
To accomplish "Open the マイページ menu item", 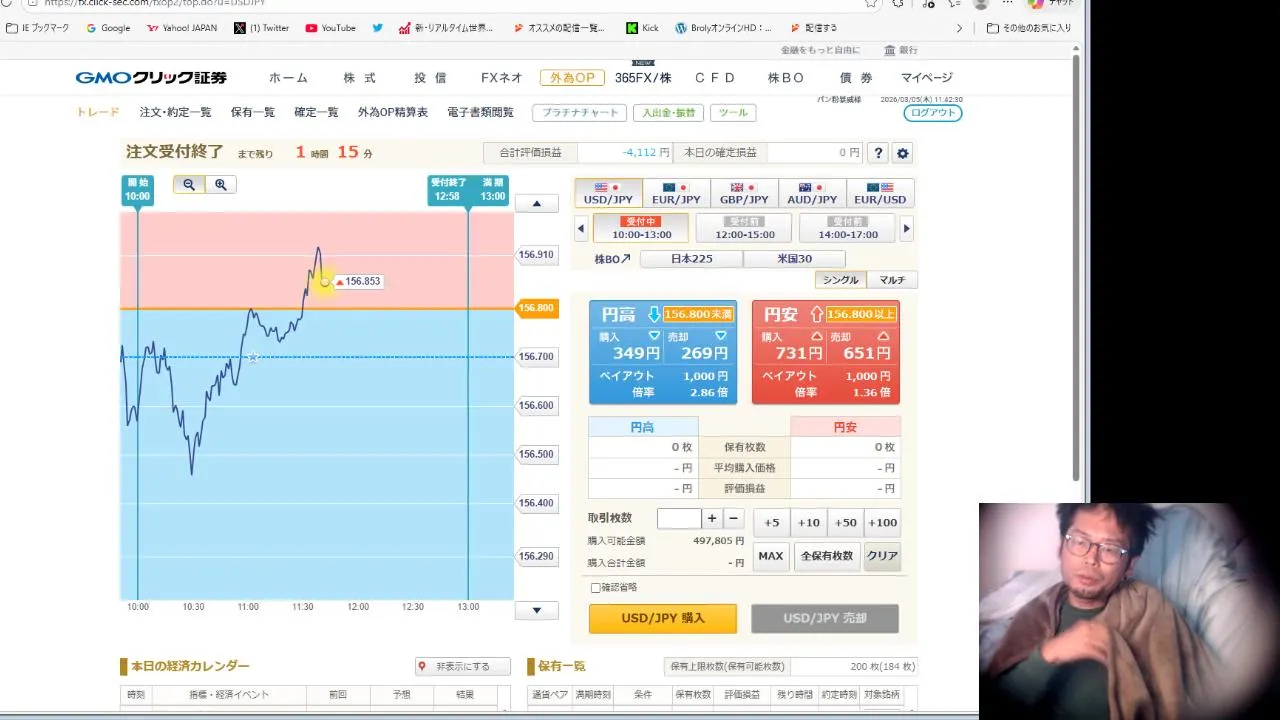I will (927, 78).
